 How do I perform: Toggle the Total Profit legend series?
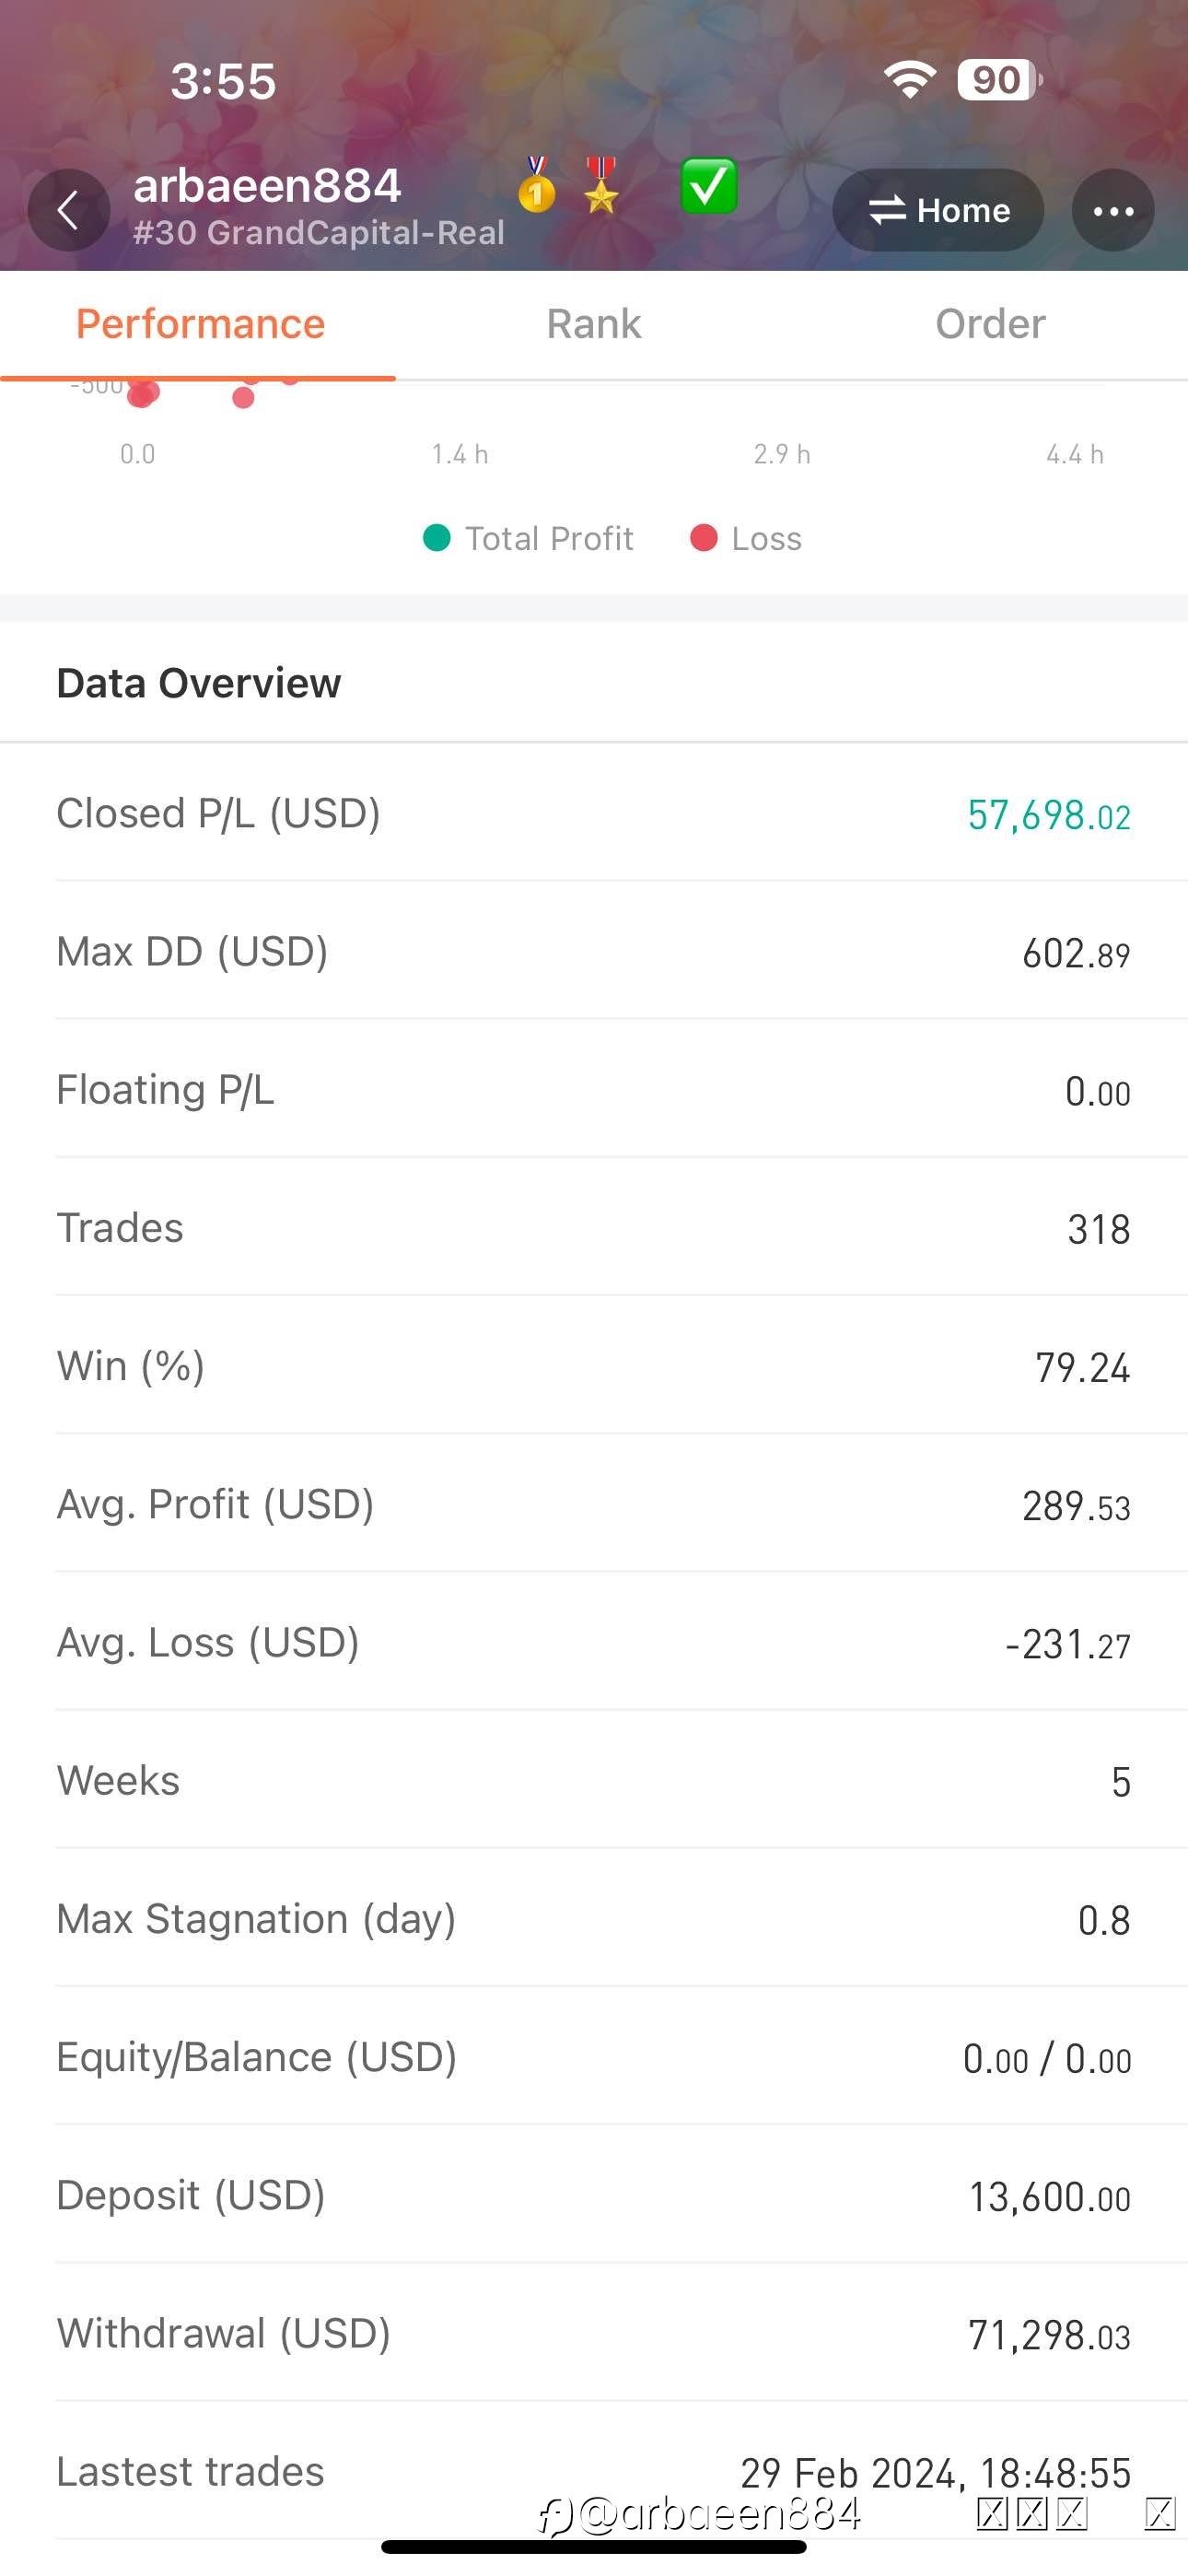(x=528, y=538)
